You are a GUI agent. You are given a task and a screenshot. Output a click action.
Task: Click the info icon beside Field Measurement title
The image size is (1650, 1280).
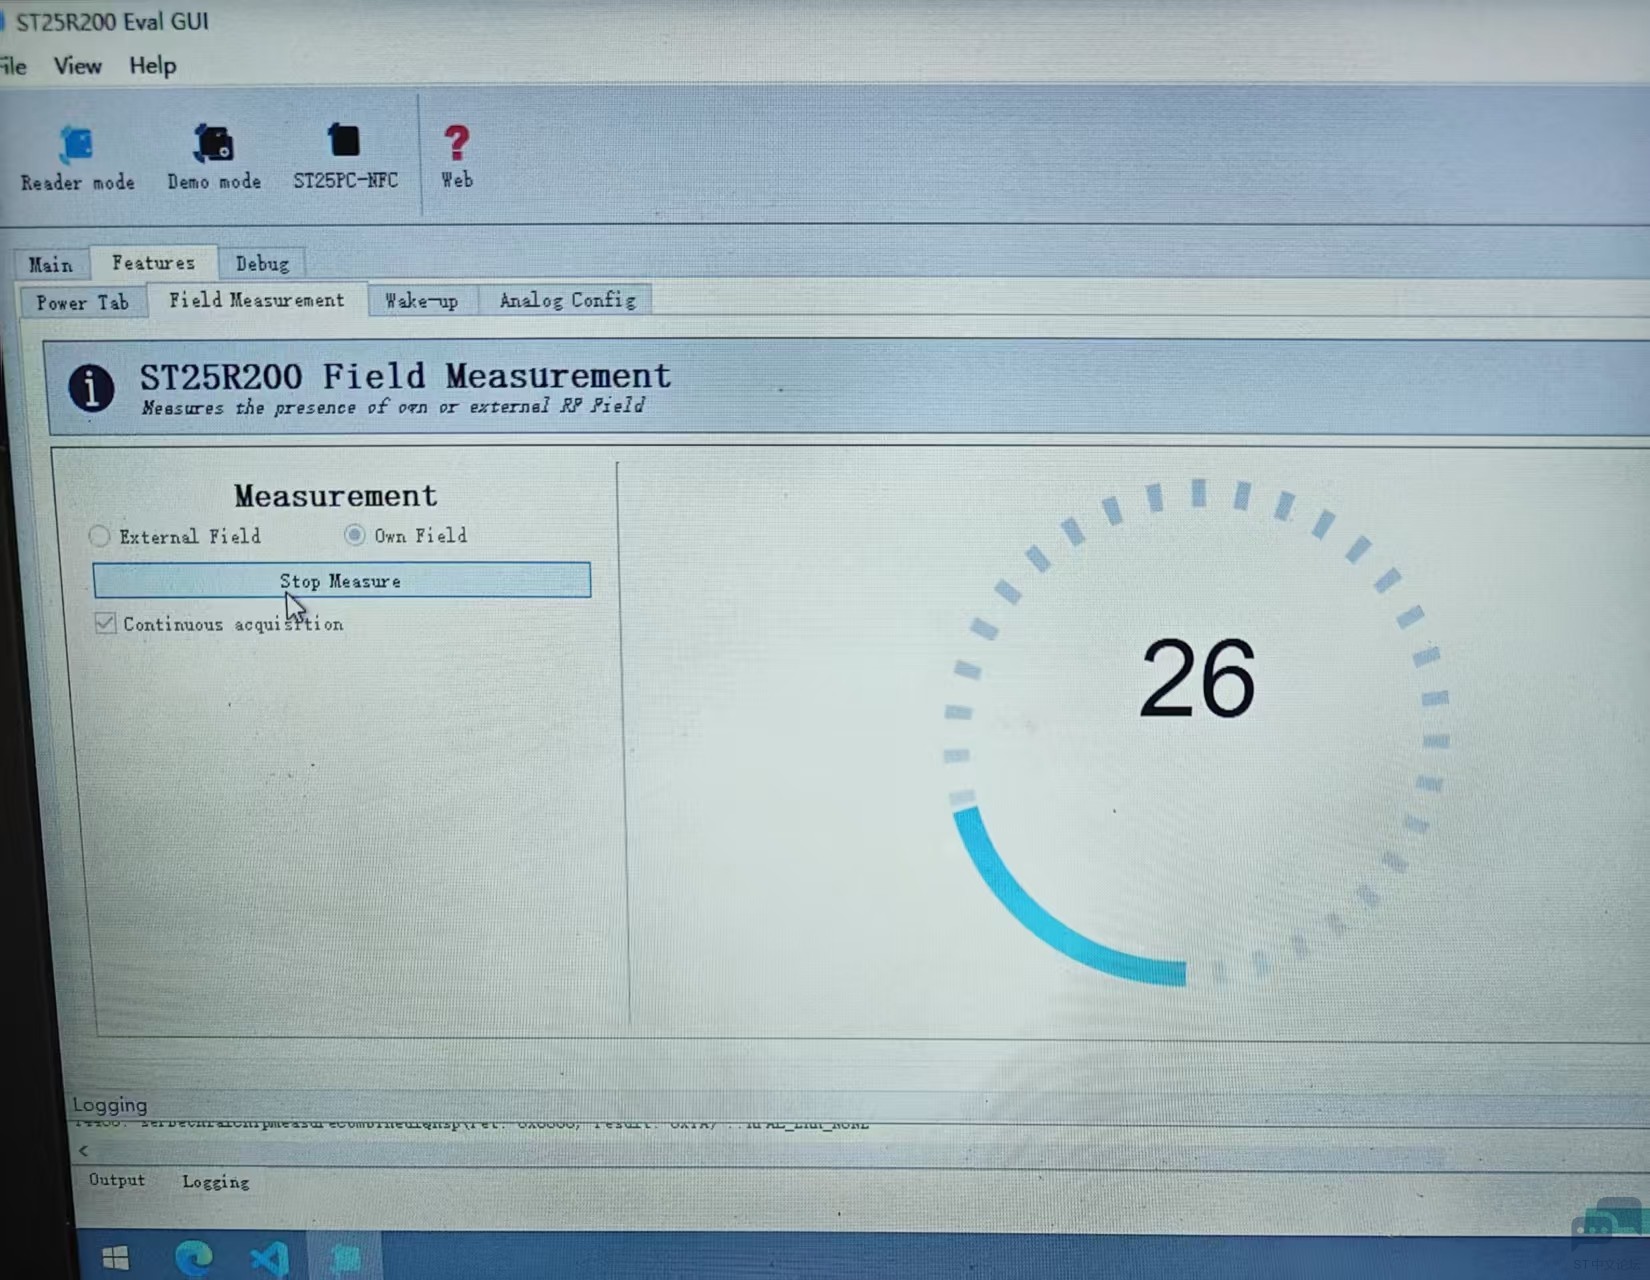pos(91,388)
